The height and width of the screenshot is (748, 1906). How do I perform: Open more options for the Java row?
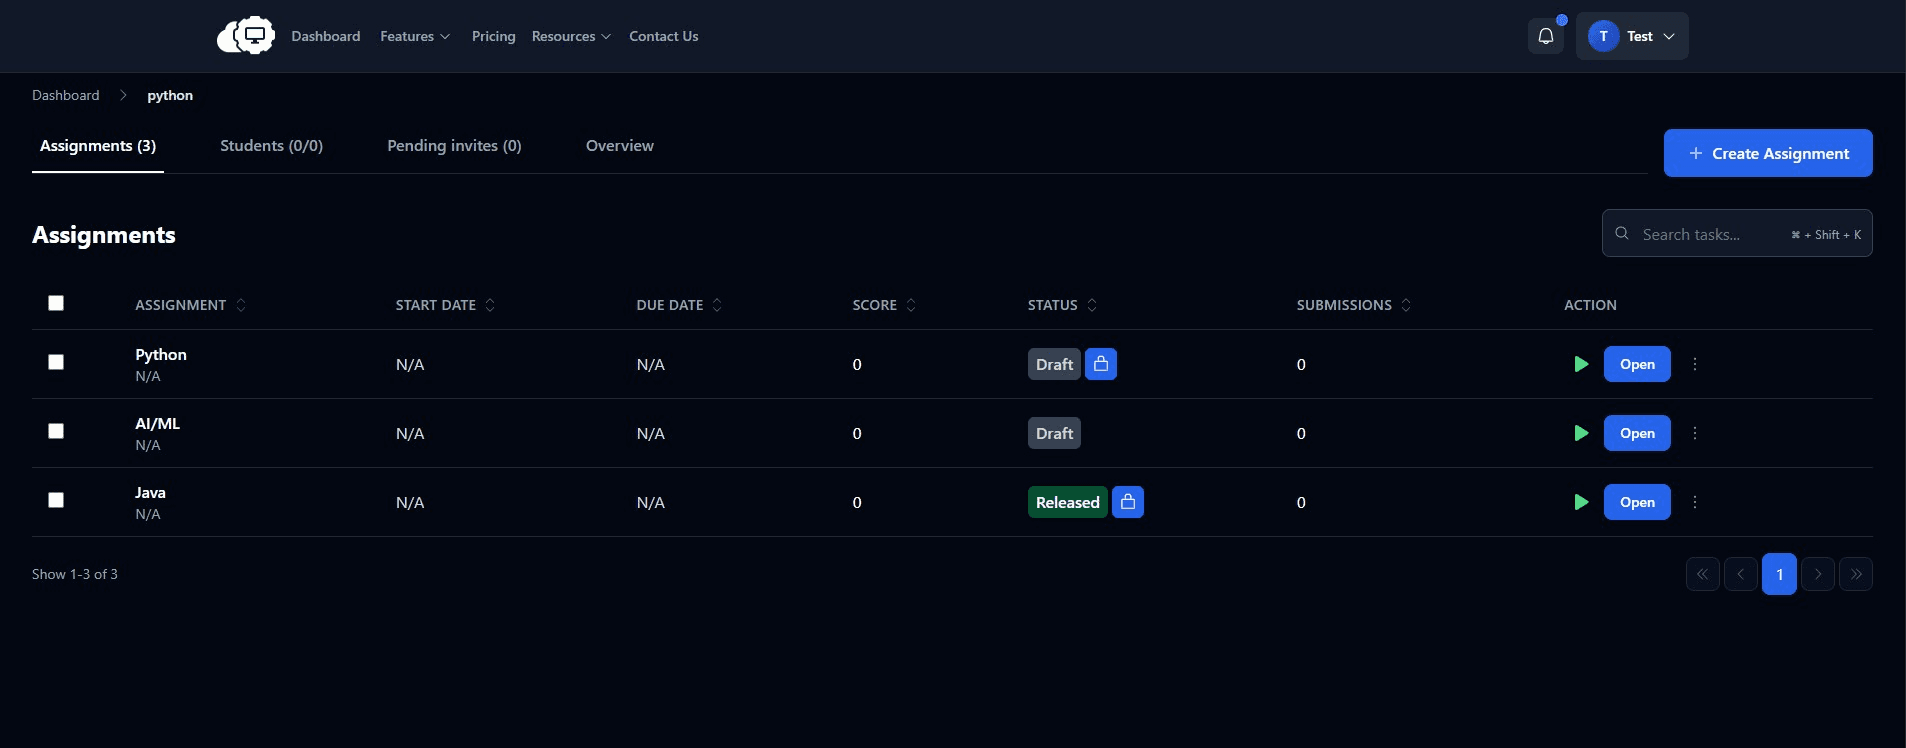point(1695,502)
